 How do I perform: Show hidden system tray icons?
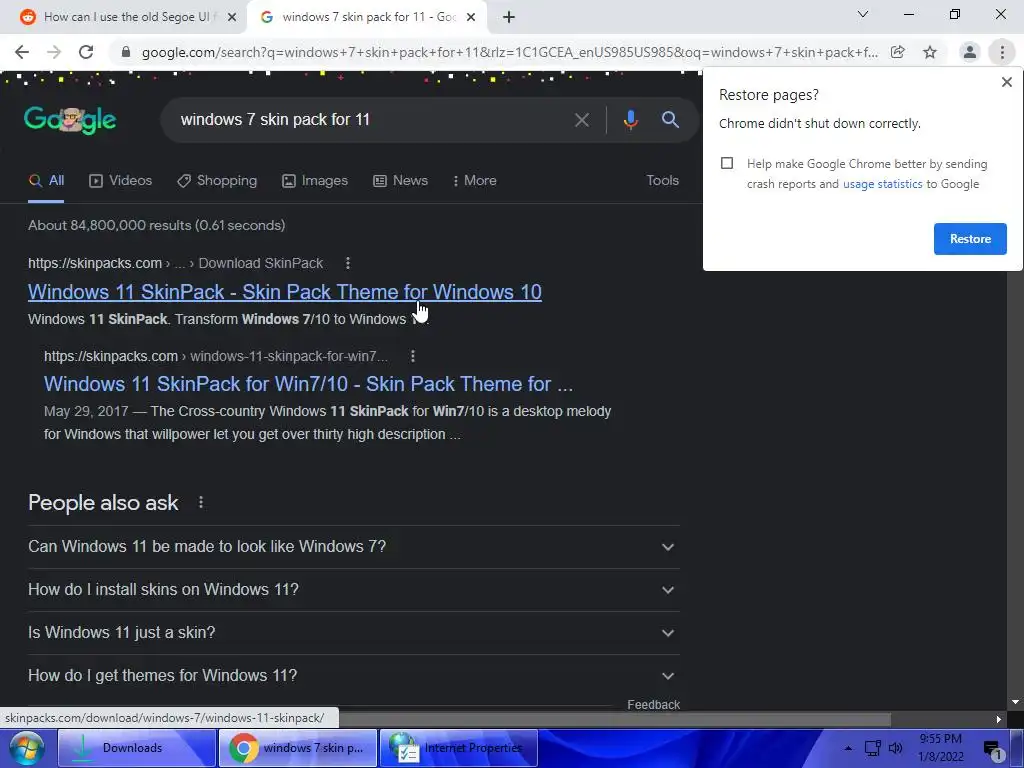[848, 748]
